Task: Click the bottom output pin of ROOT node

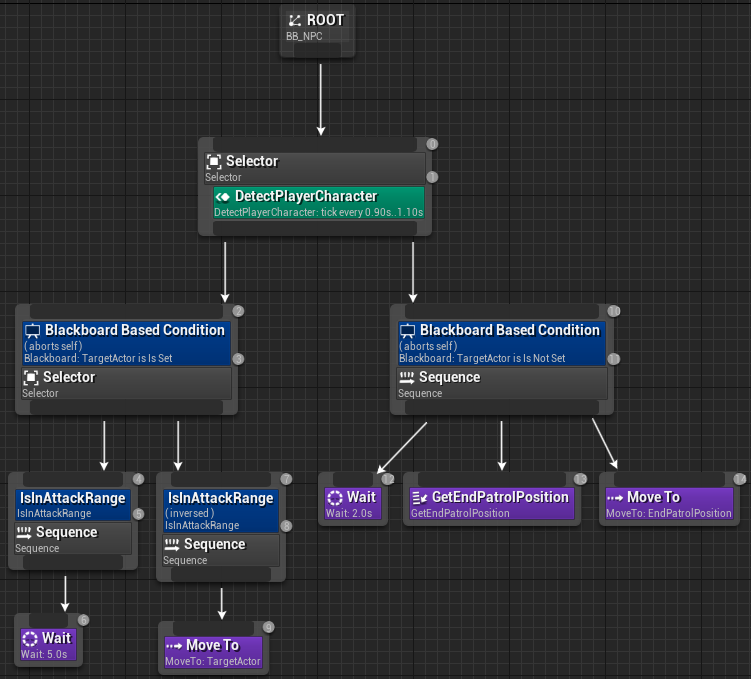Action: pyautogui.click(x=318, y=50)
